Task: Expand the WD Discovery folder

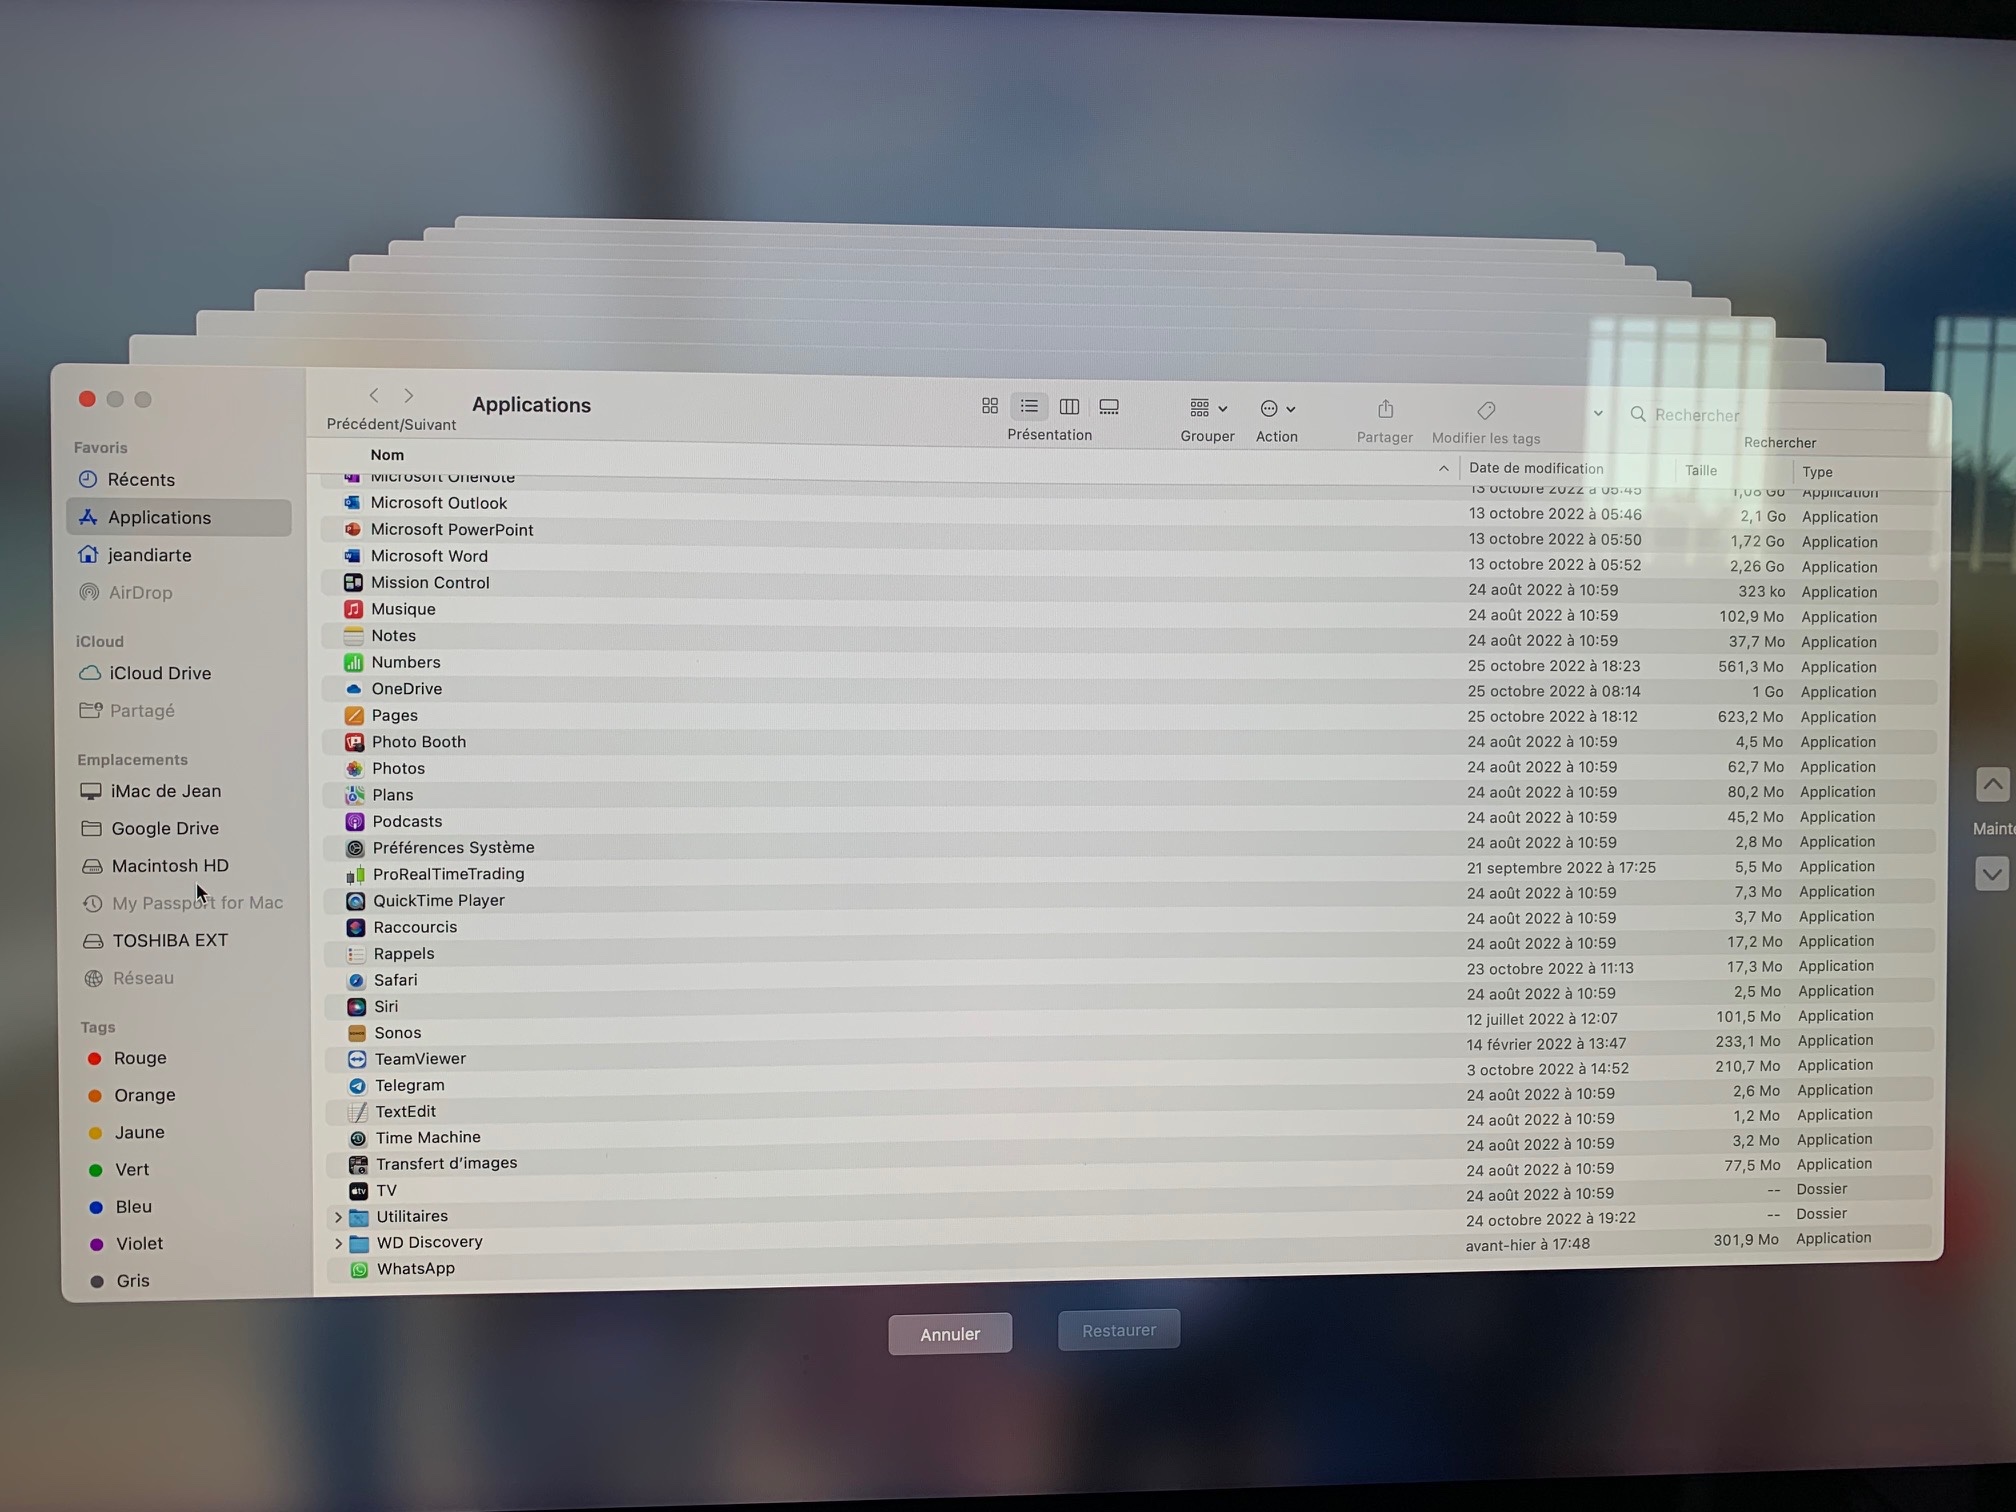Action: (338, 1243)
